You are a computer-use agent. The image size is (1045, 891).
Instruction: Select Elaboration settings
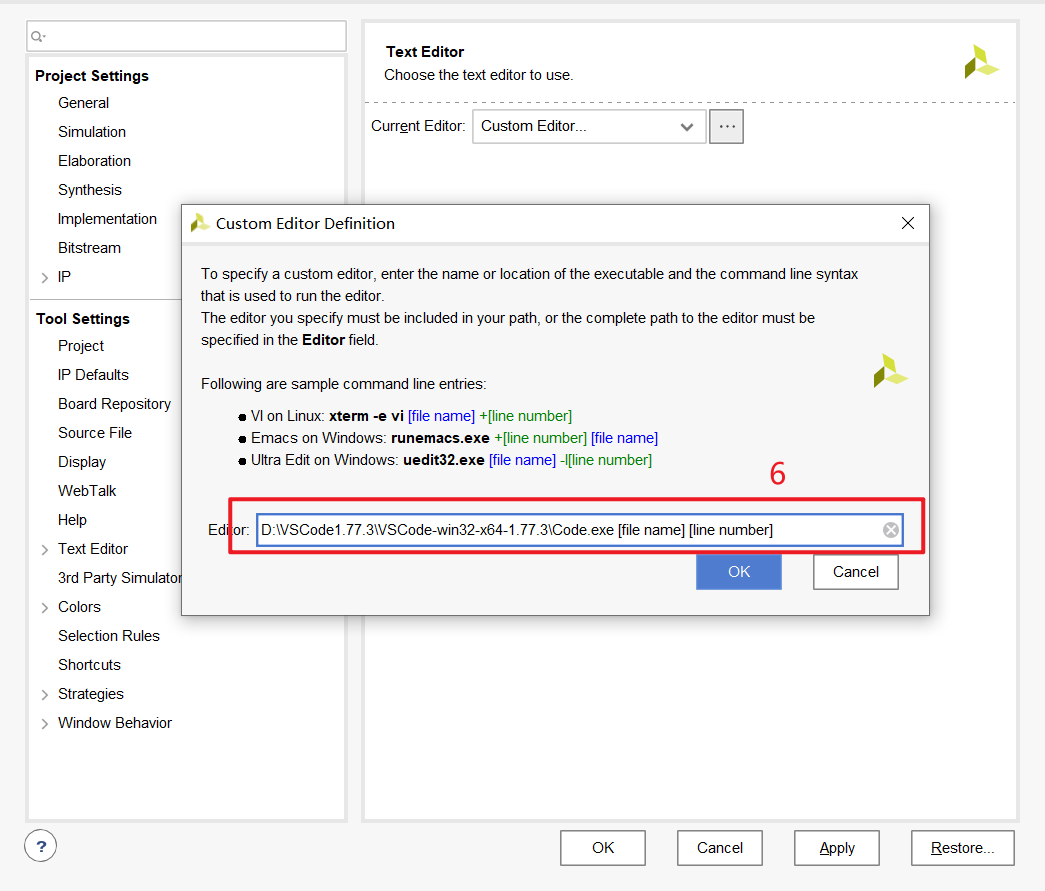[x=94, y=161]
